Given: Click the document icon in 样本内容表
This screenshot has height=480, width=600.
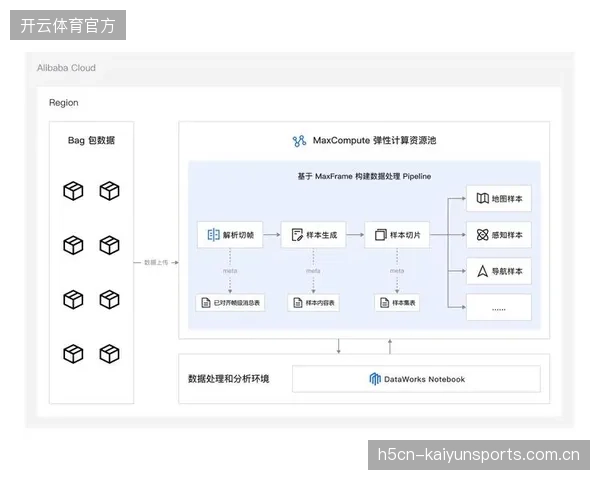Looking at the screenshot, I should tap(298, 303).
